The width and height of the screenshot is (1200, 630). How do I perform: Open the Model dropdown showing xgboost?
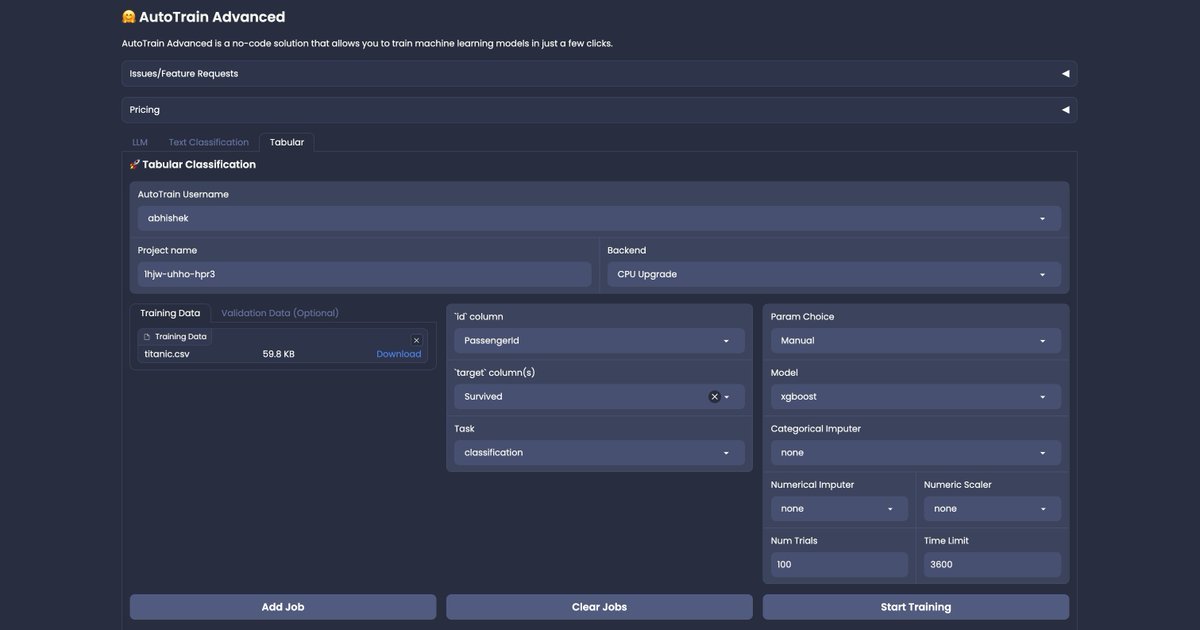point(915,397)
